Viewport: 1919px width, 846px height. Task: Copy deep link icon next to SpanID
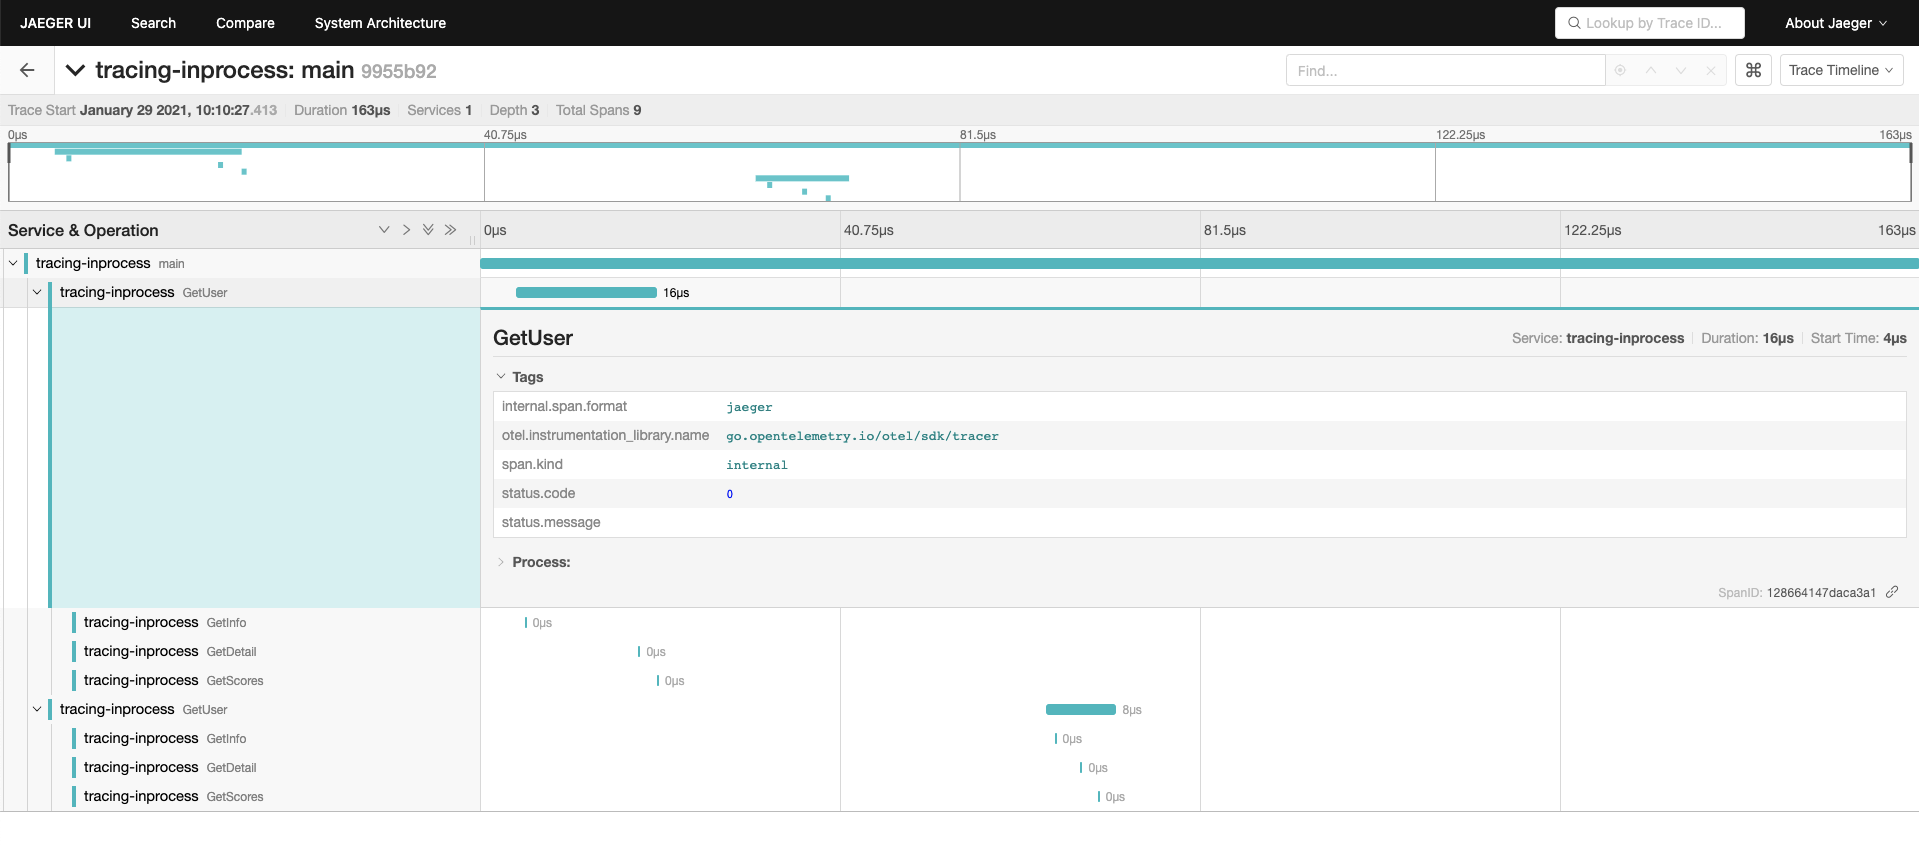(1892, 592)
